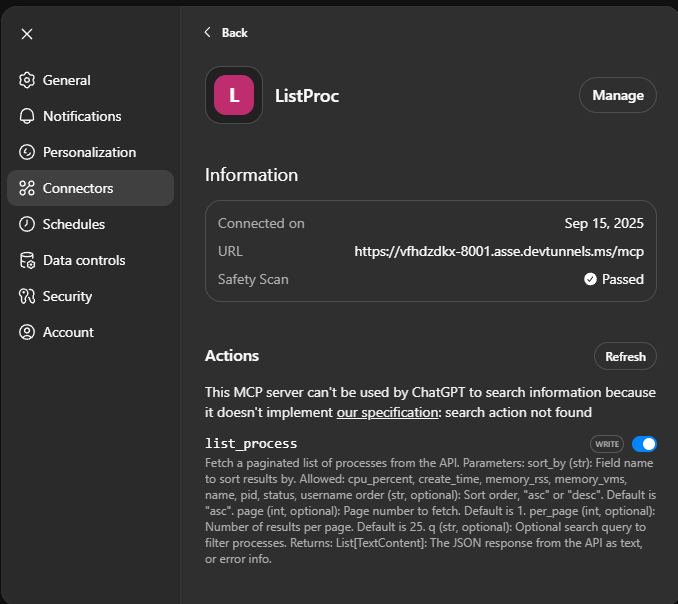Click the Security keys icon

point(27,296)
